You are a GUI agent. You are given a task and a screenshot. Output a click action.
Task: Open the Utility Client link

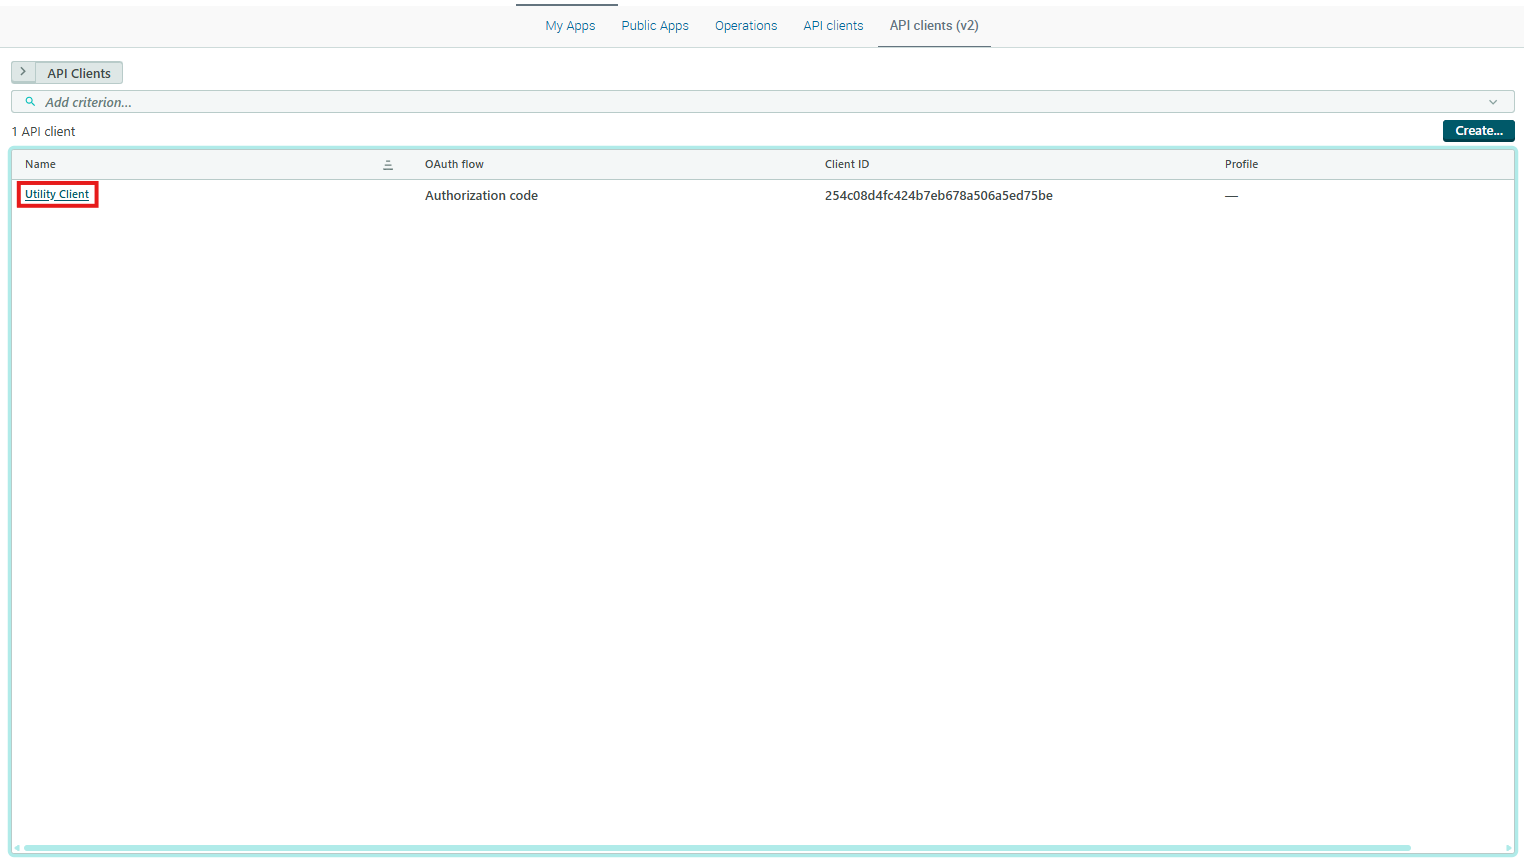click(57, 195)
